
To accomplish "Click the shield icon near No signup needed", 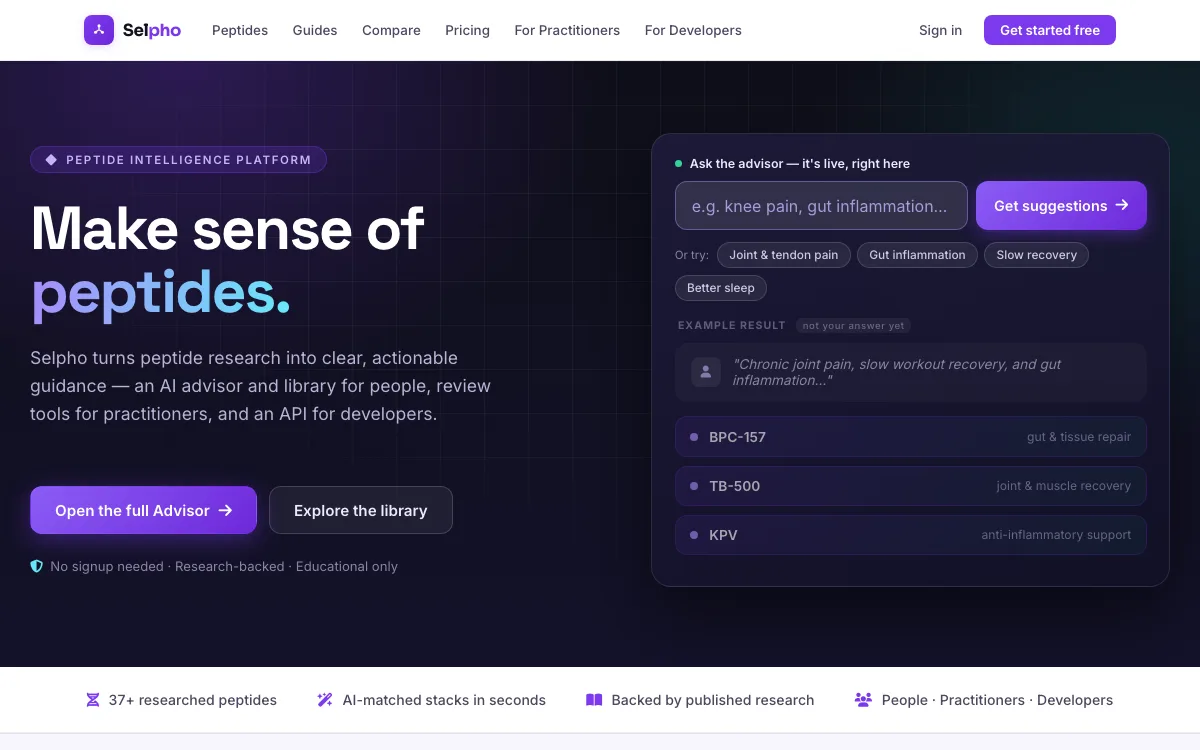I will pyautogui.click(x=37, y=566).
